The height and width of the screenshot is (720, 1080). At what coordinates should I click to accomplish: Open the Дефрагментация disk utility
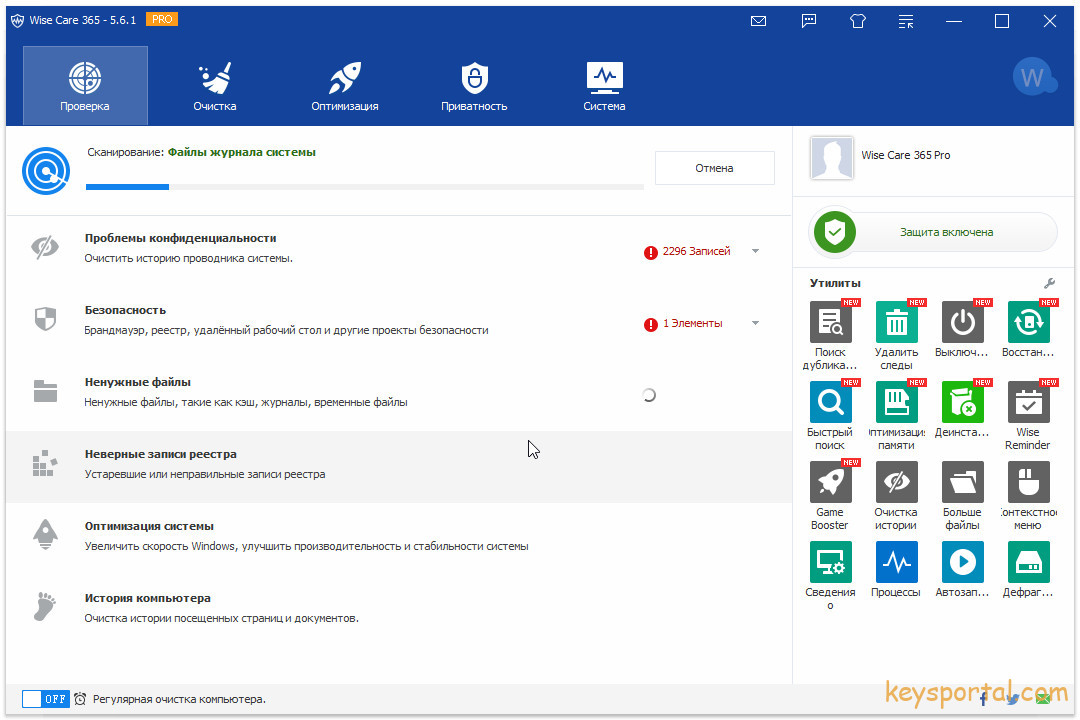(x=1028, y=562)
